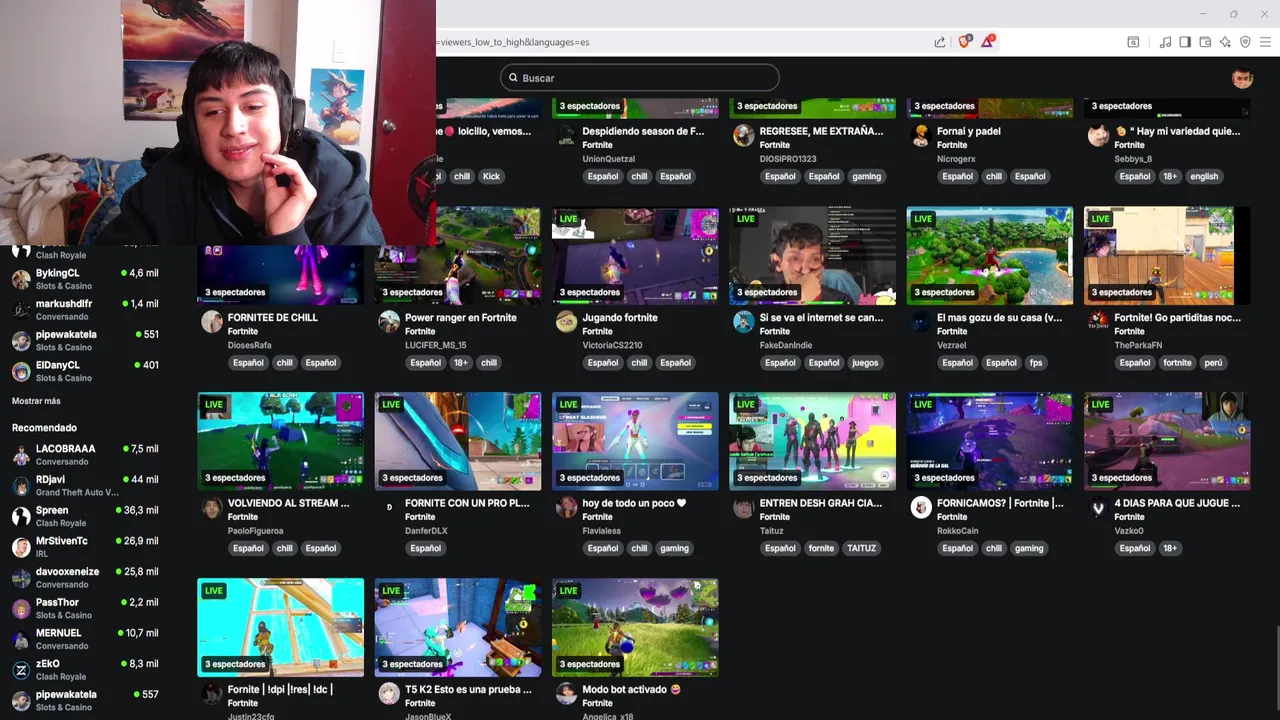Open MERNUEL channel in recommended list
The image size is (1280, 720).
click(x=85, y=638)
